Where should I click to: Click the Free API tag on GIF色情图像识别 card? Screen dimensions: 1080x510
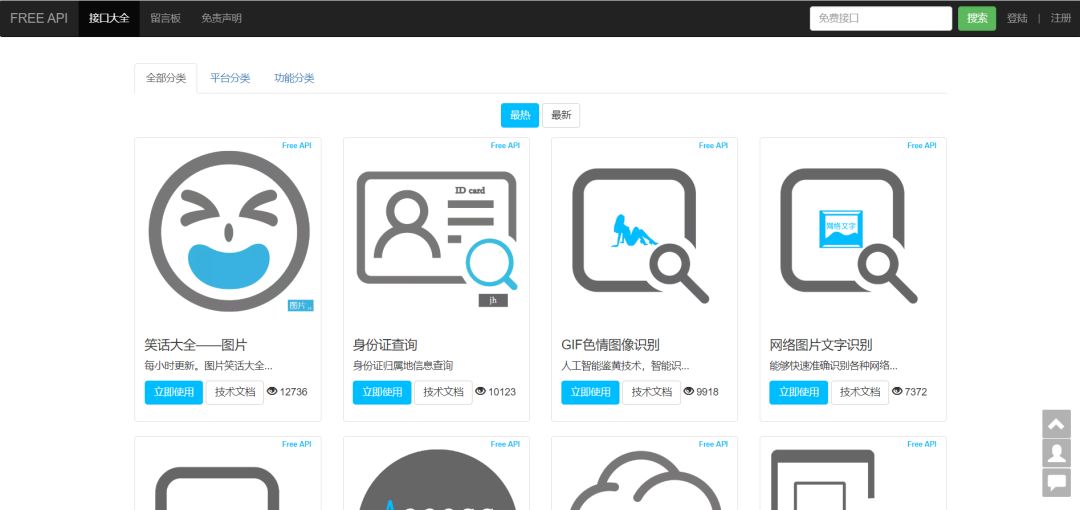click(x=714, y=145)
